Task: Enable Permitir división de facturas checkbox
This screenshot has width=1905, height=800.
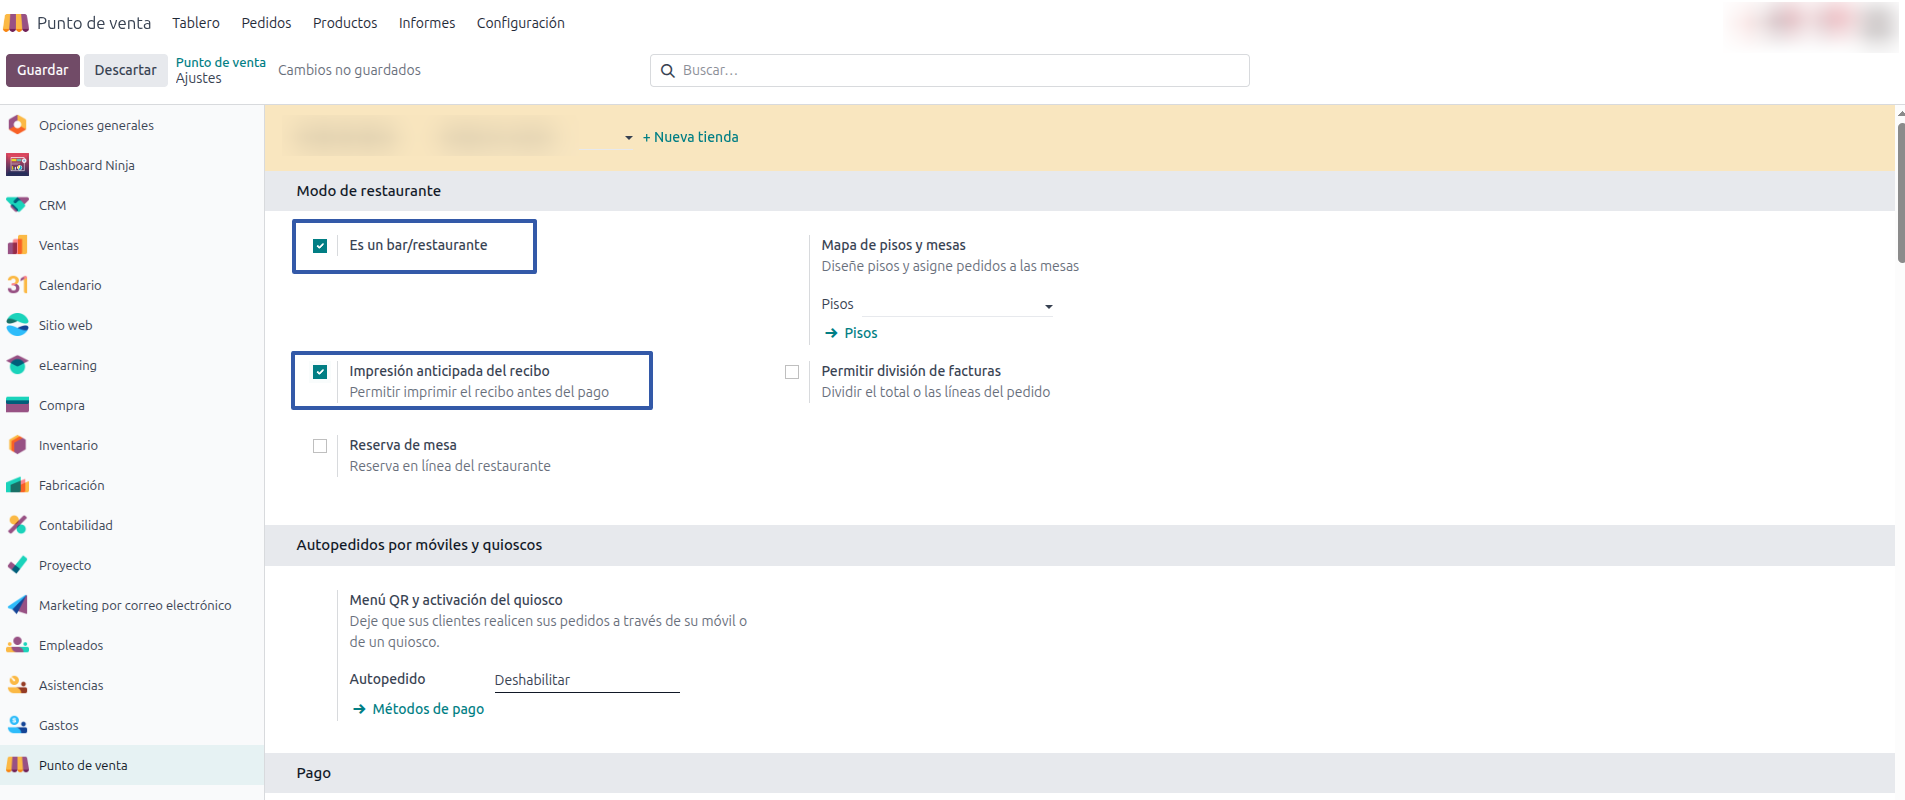Action: pos(792,372)
